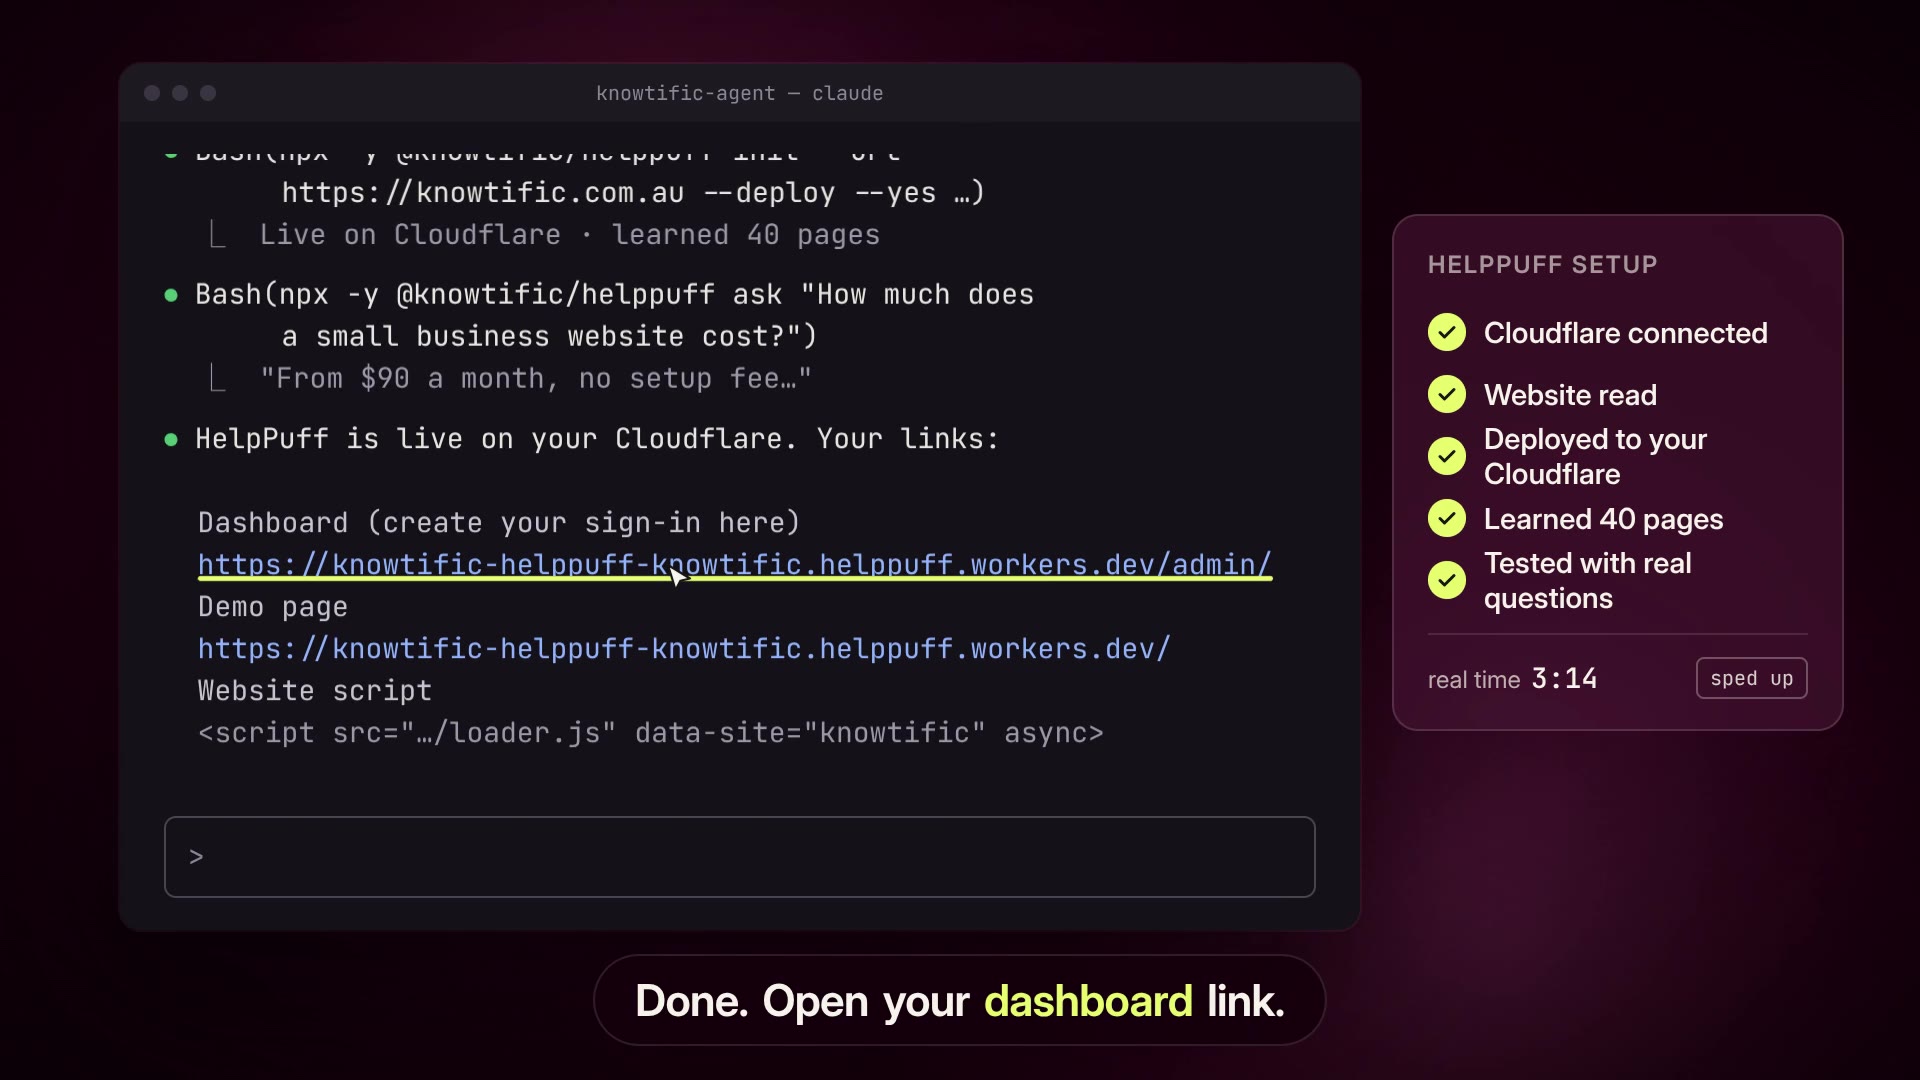The image size is (1920, 1080).
Task: Click the real time 3:14 value
Action: click(1564, 679)
